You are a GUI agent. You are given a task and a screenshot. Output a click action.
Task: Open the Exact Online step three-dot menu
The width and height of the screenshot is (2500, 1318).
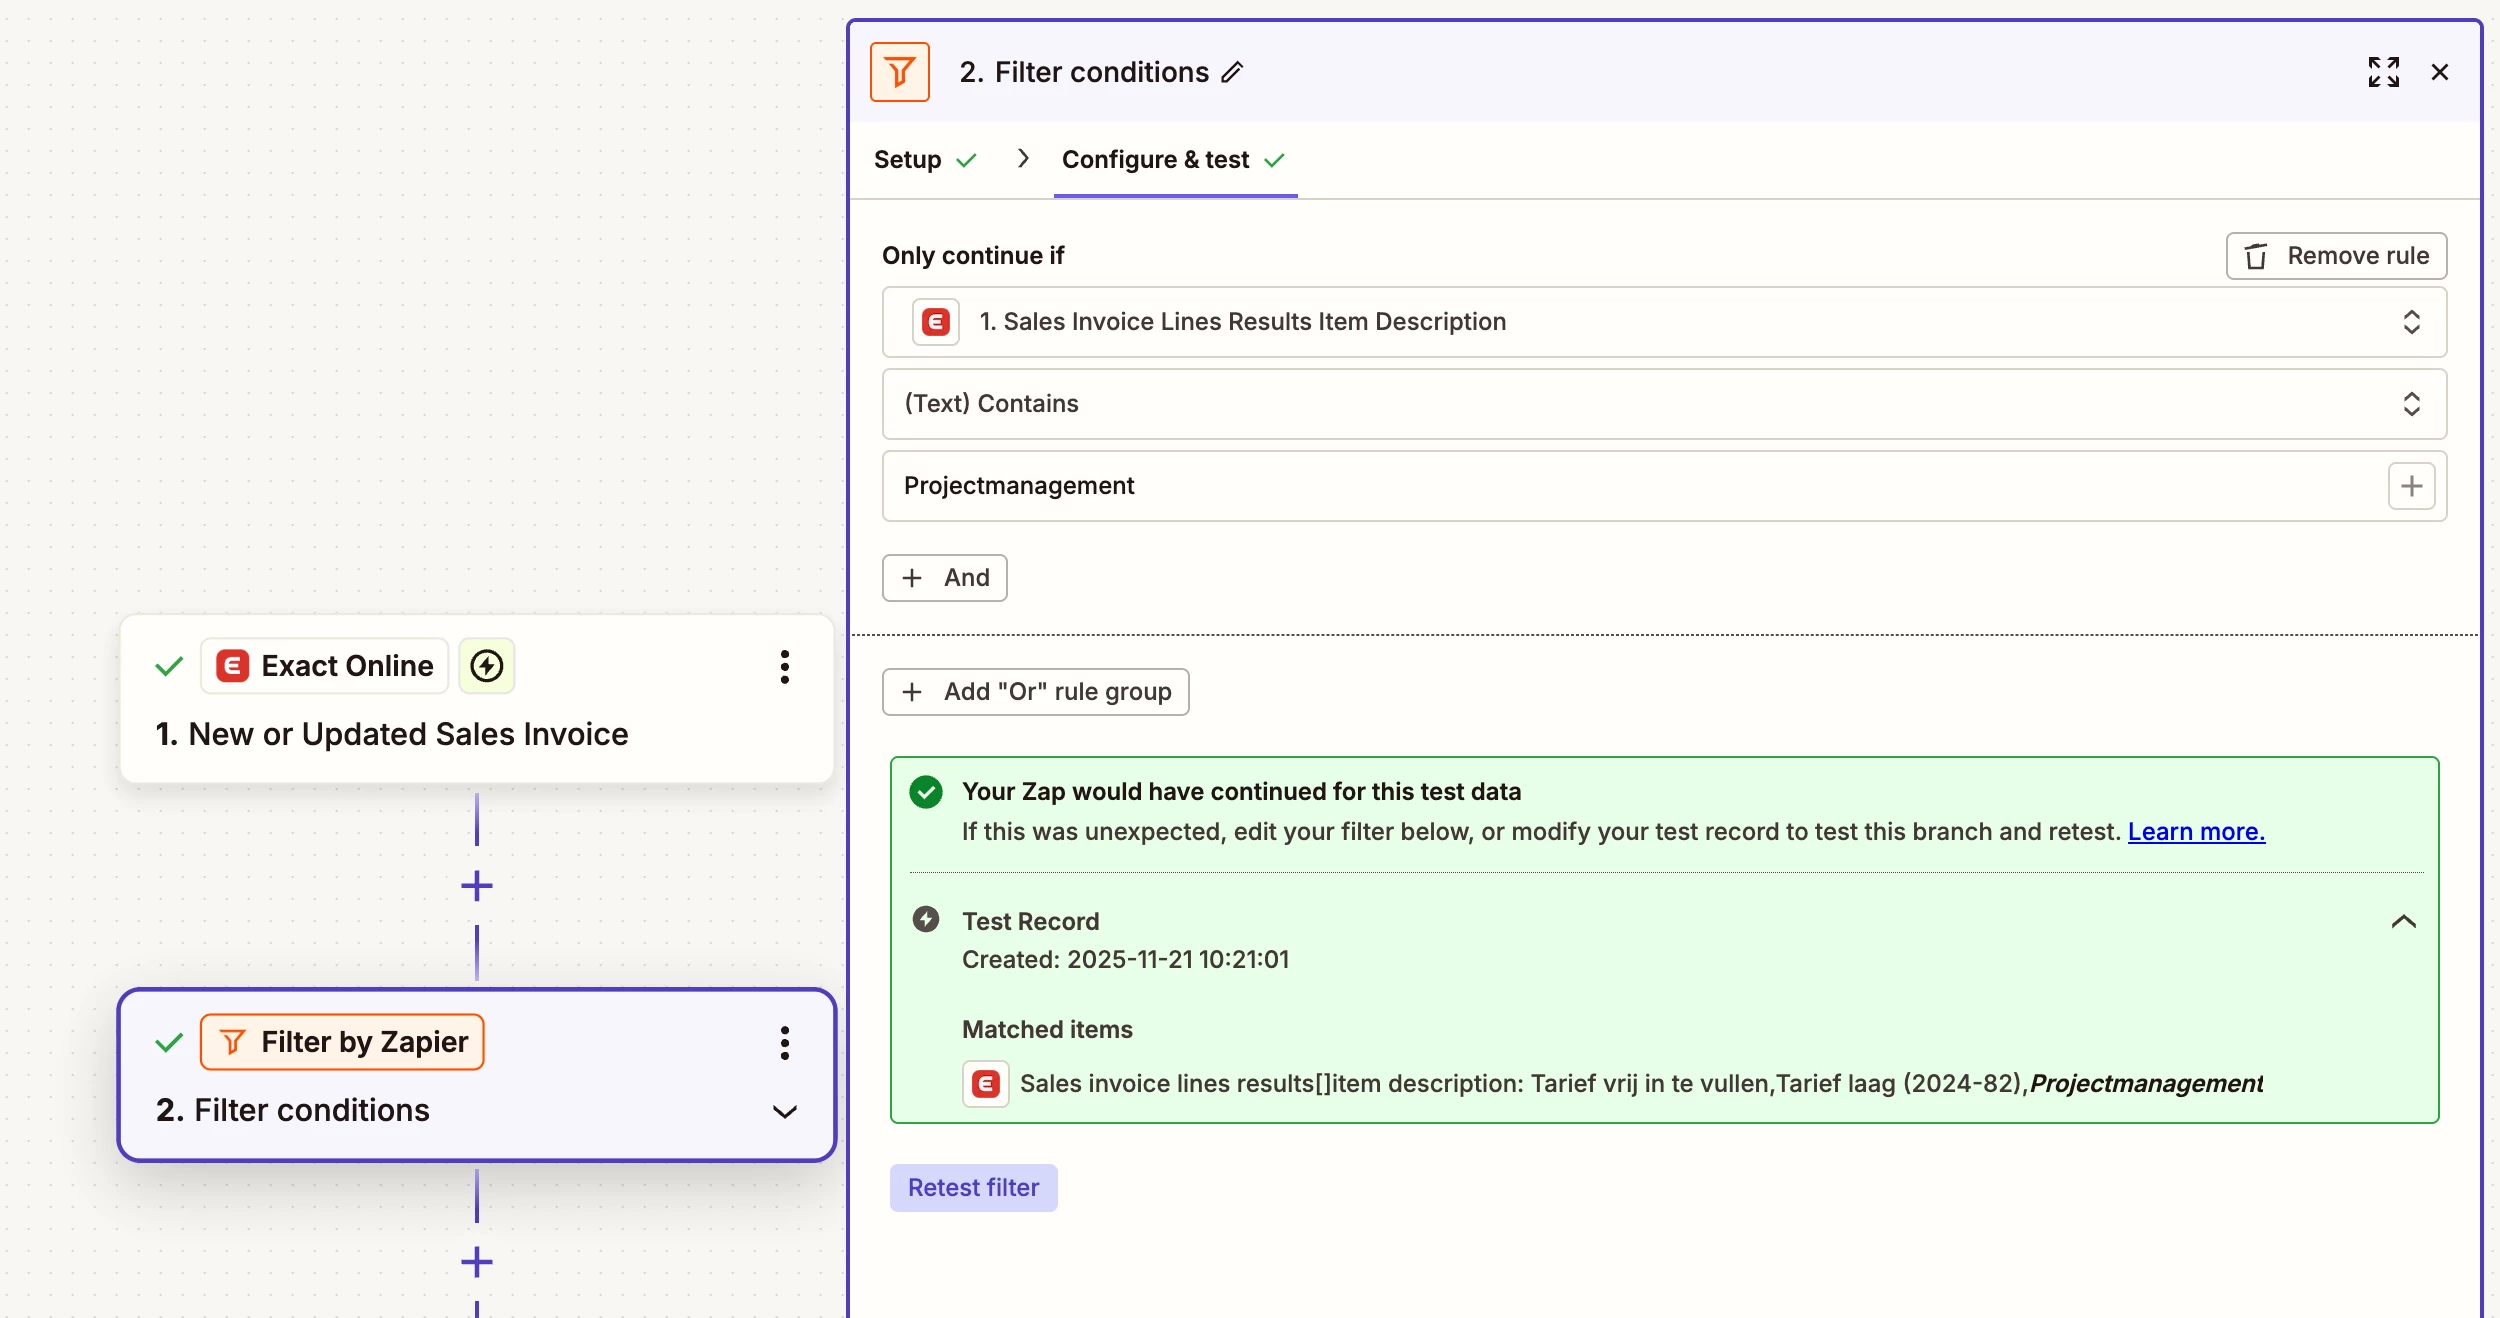click(785, 666)
